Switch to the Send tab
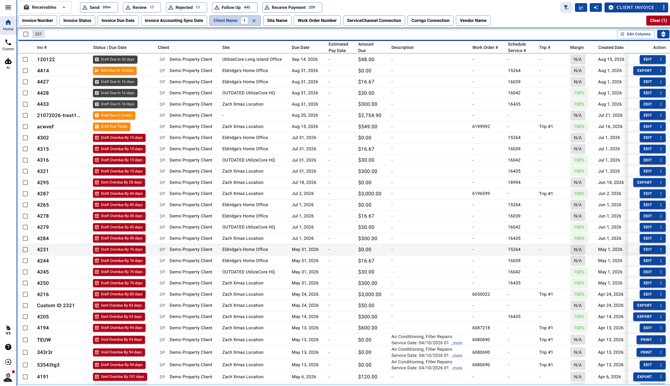The width and height of the screenshot is (670, 386). (x=99, y=7)
